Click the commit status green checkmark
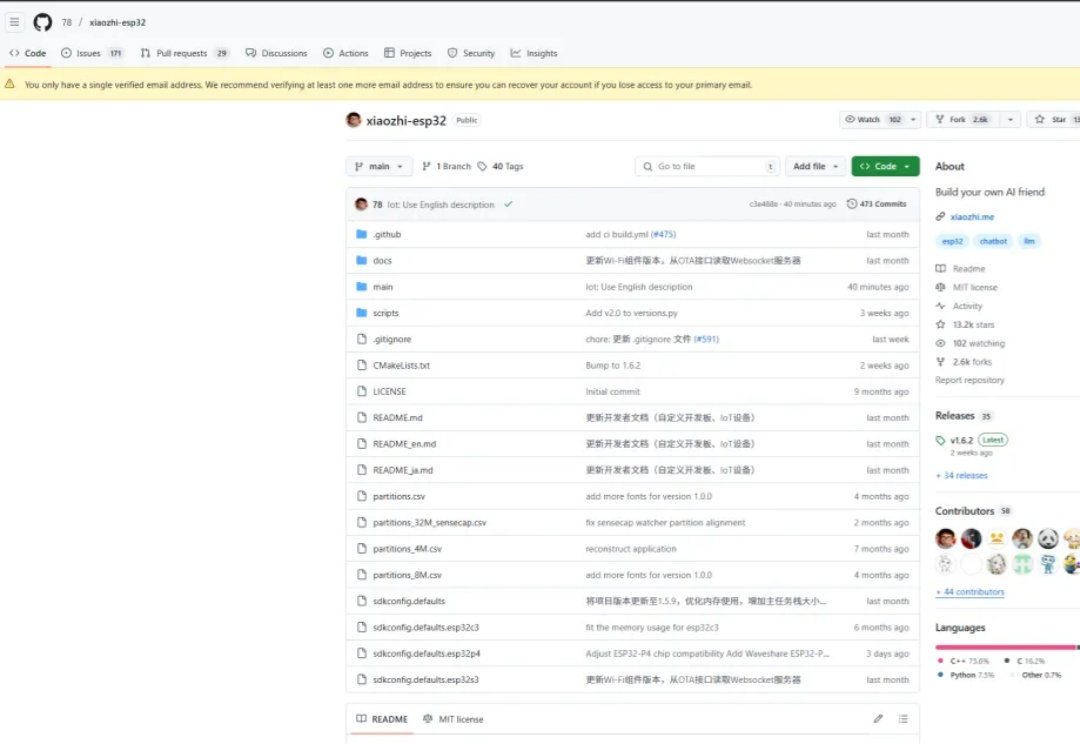This screenshot has width=1080, height=744. pyautogui.click(x=508, y=204)
